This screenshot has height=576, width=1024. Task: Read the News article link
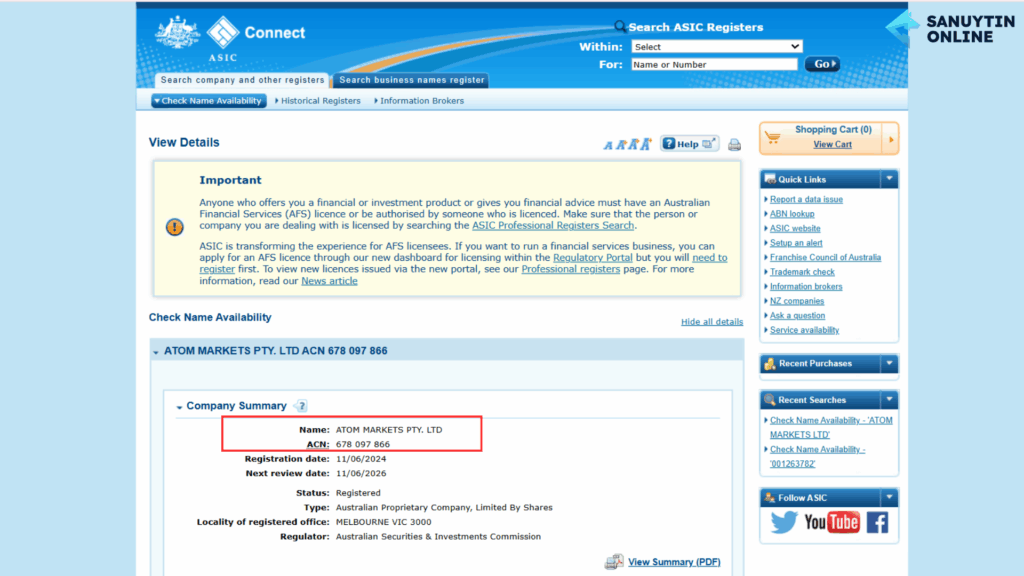point(329,281)
